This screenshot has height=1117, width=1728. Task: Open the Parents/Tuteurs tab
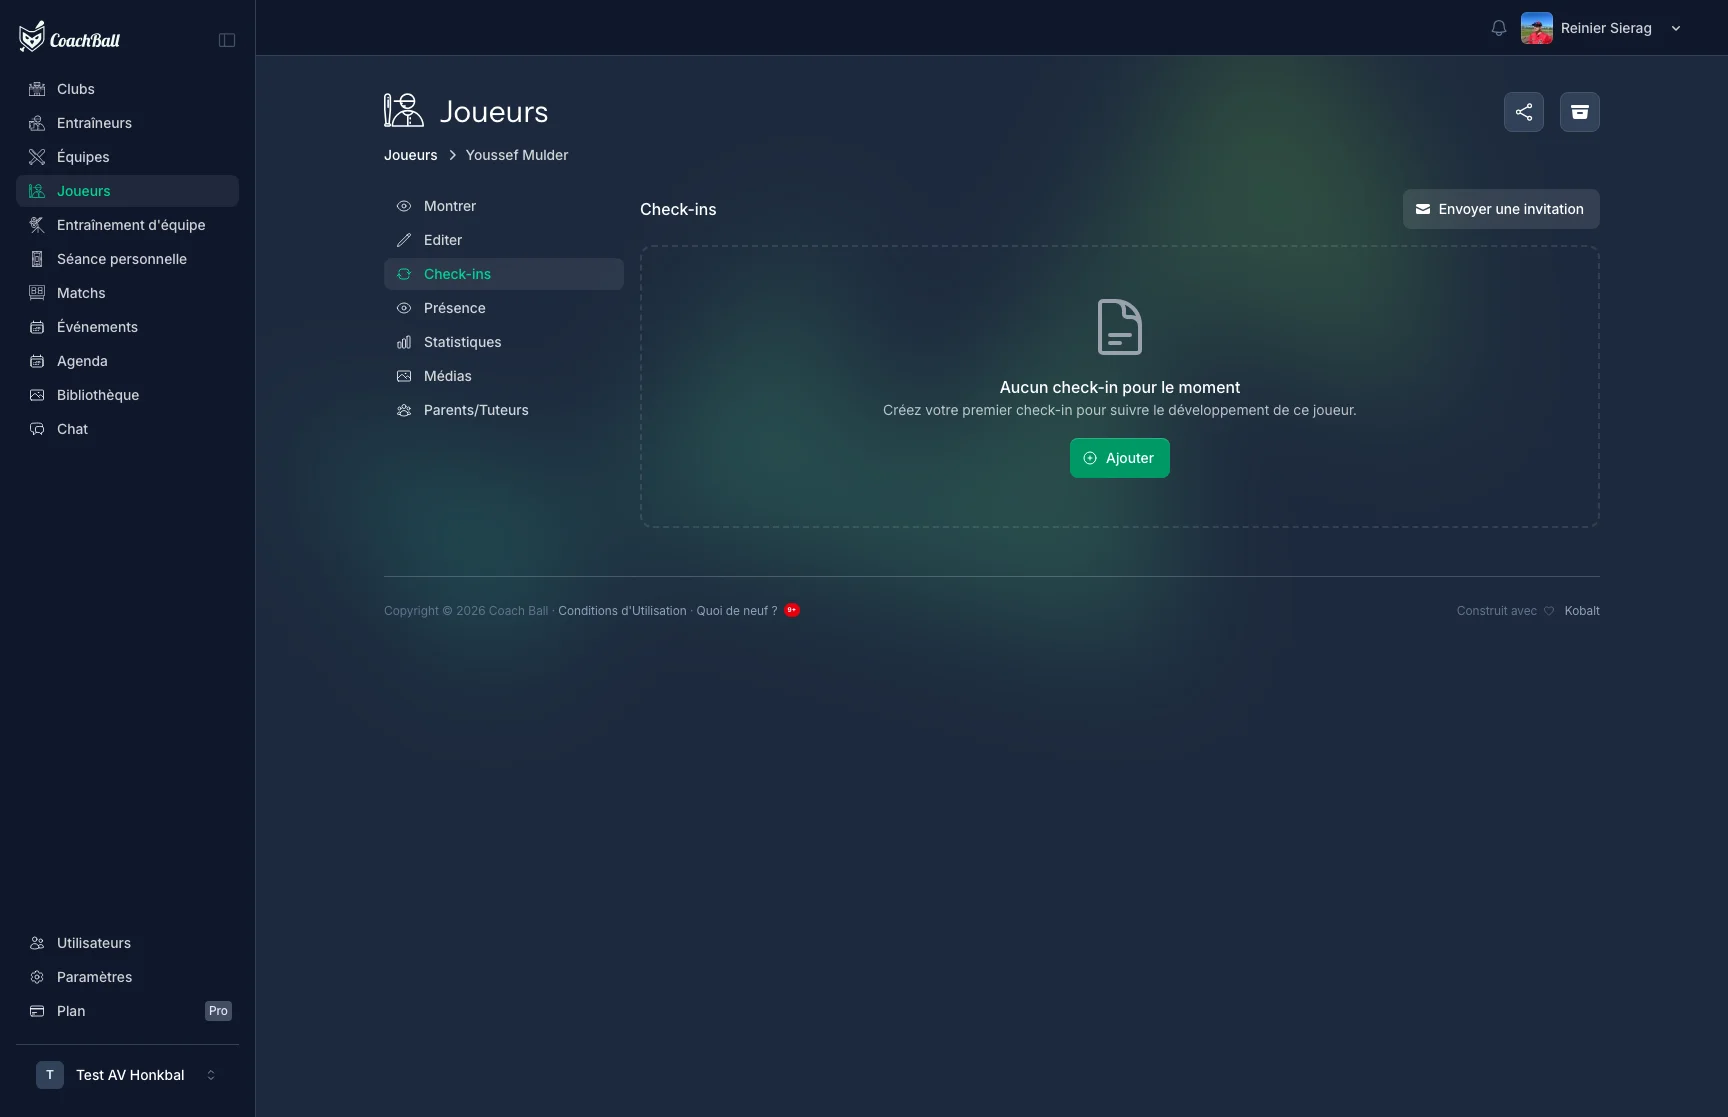click(x=504, y=410)
